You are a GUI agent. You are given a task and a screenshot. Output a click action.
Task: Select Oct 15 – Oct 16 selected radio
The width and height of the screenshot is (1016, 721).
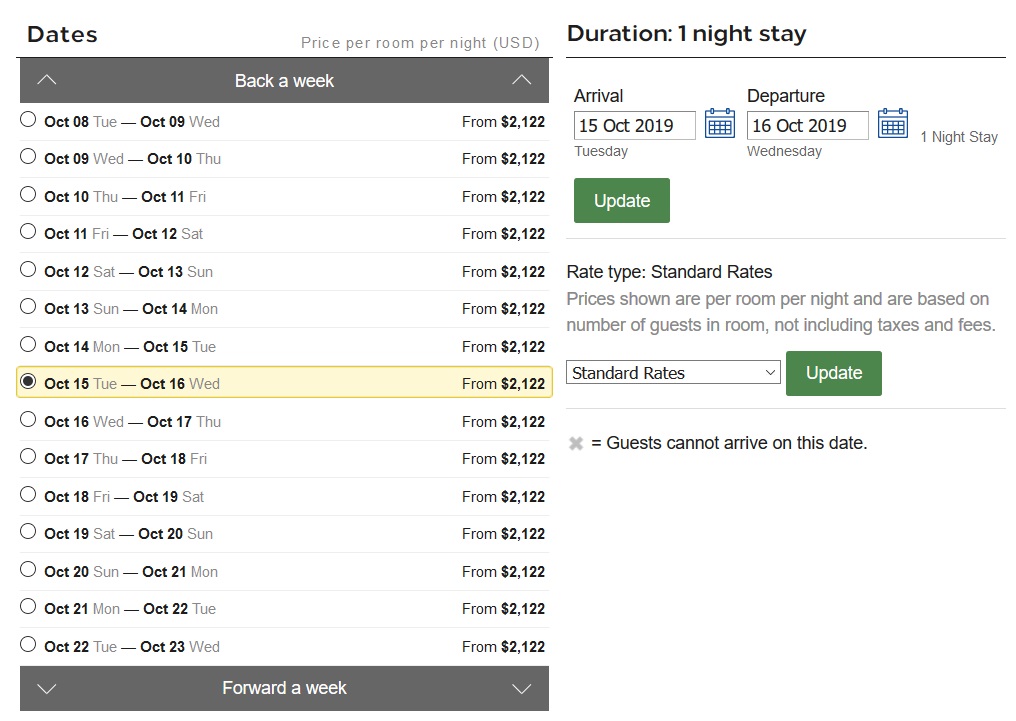pyautogui.click(x=28, y=381)
